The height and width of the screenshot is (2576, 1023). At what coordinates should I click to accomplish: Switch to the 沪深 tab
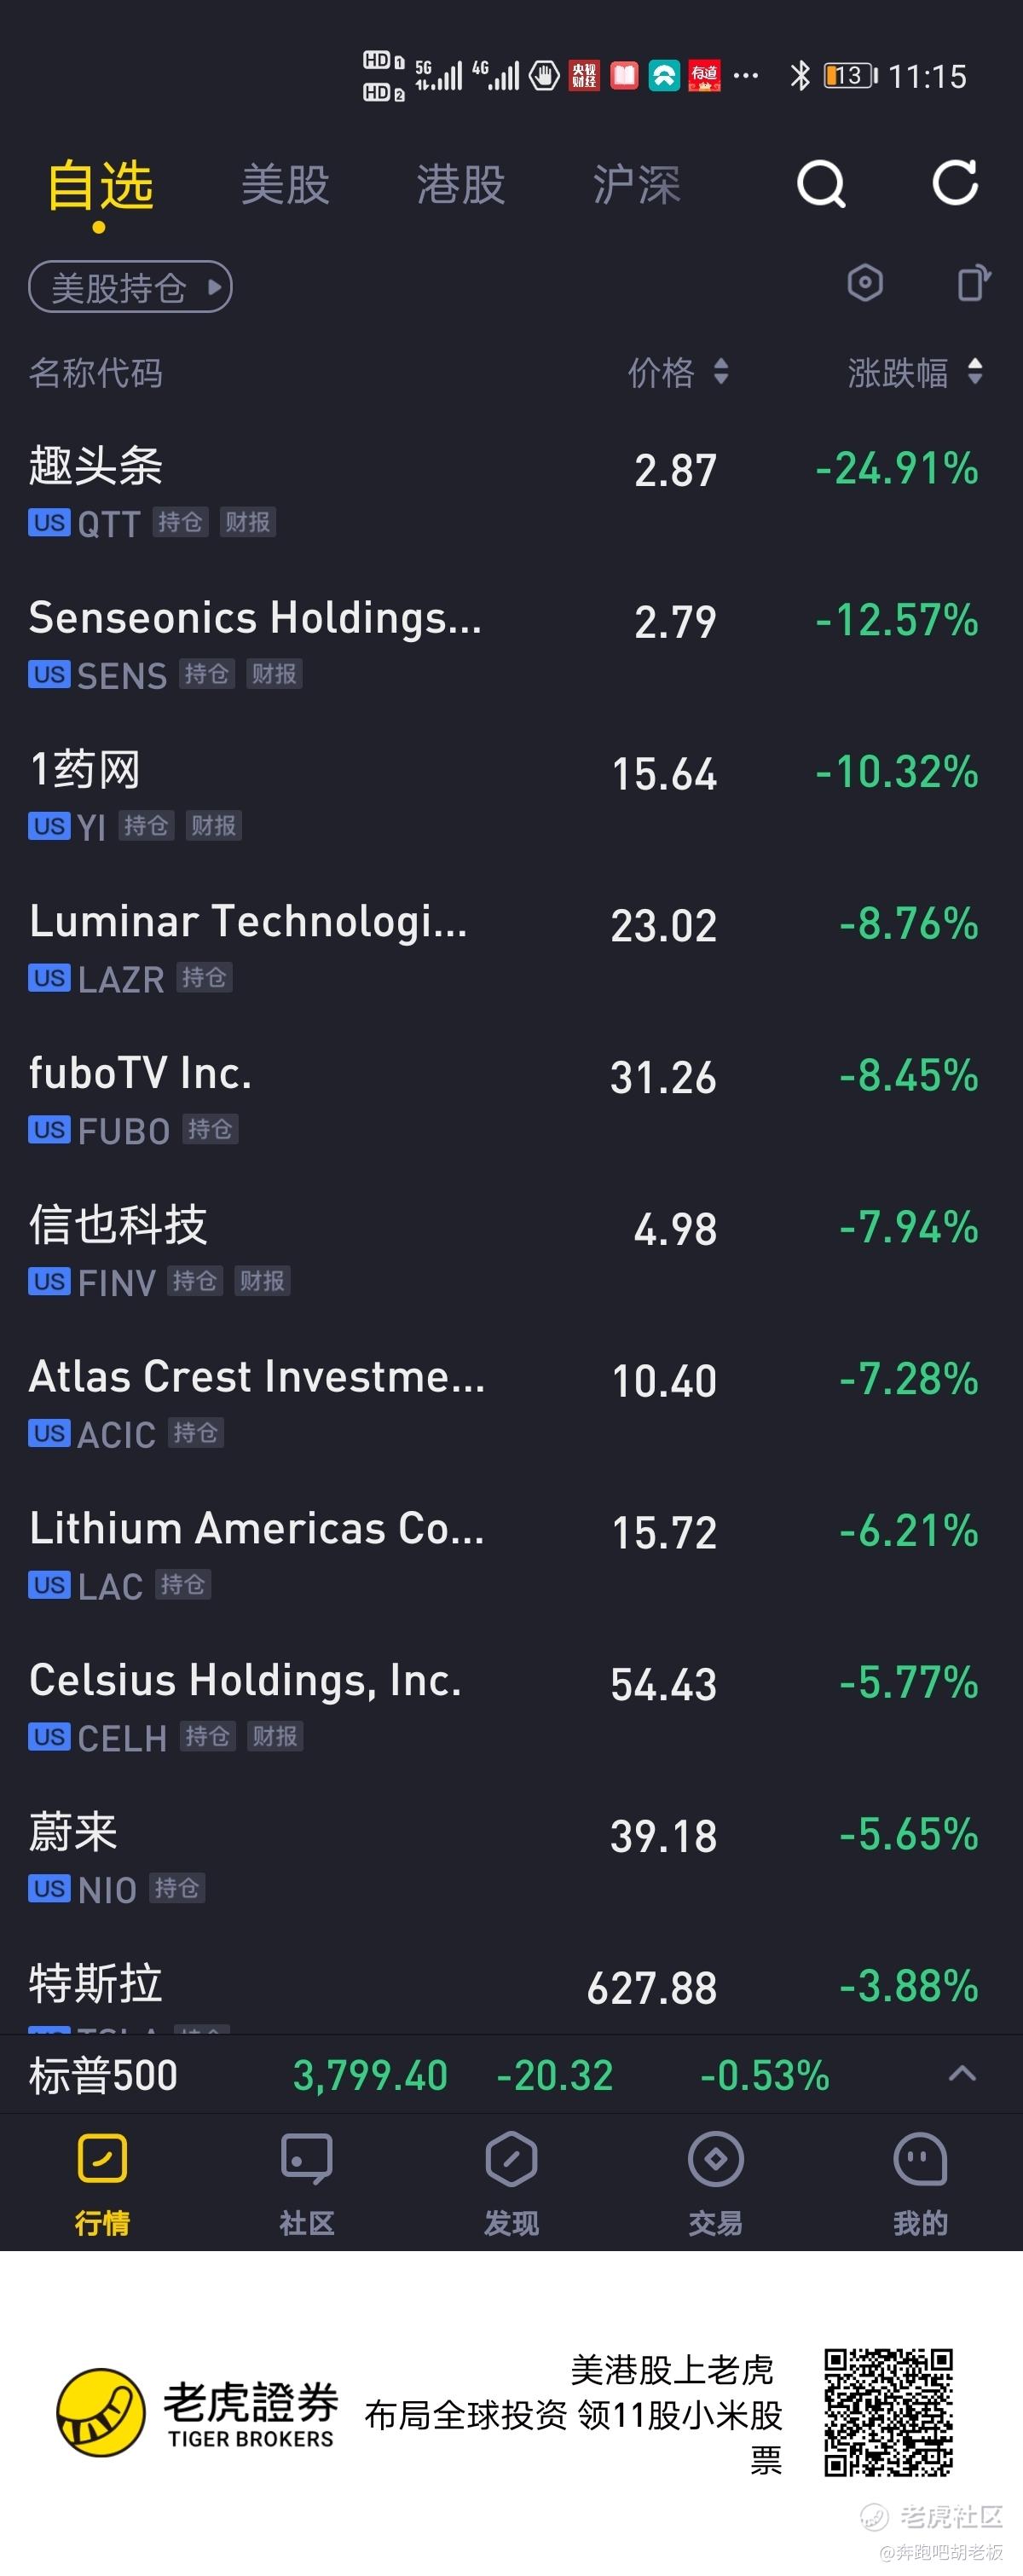click(637, 185)
